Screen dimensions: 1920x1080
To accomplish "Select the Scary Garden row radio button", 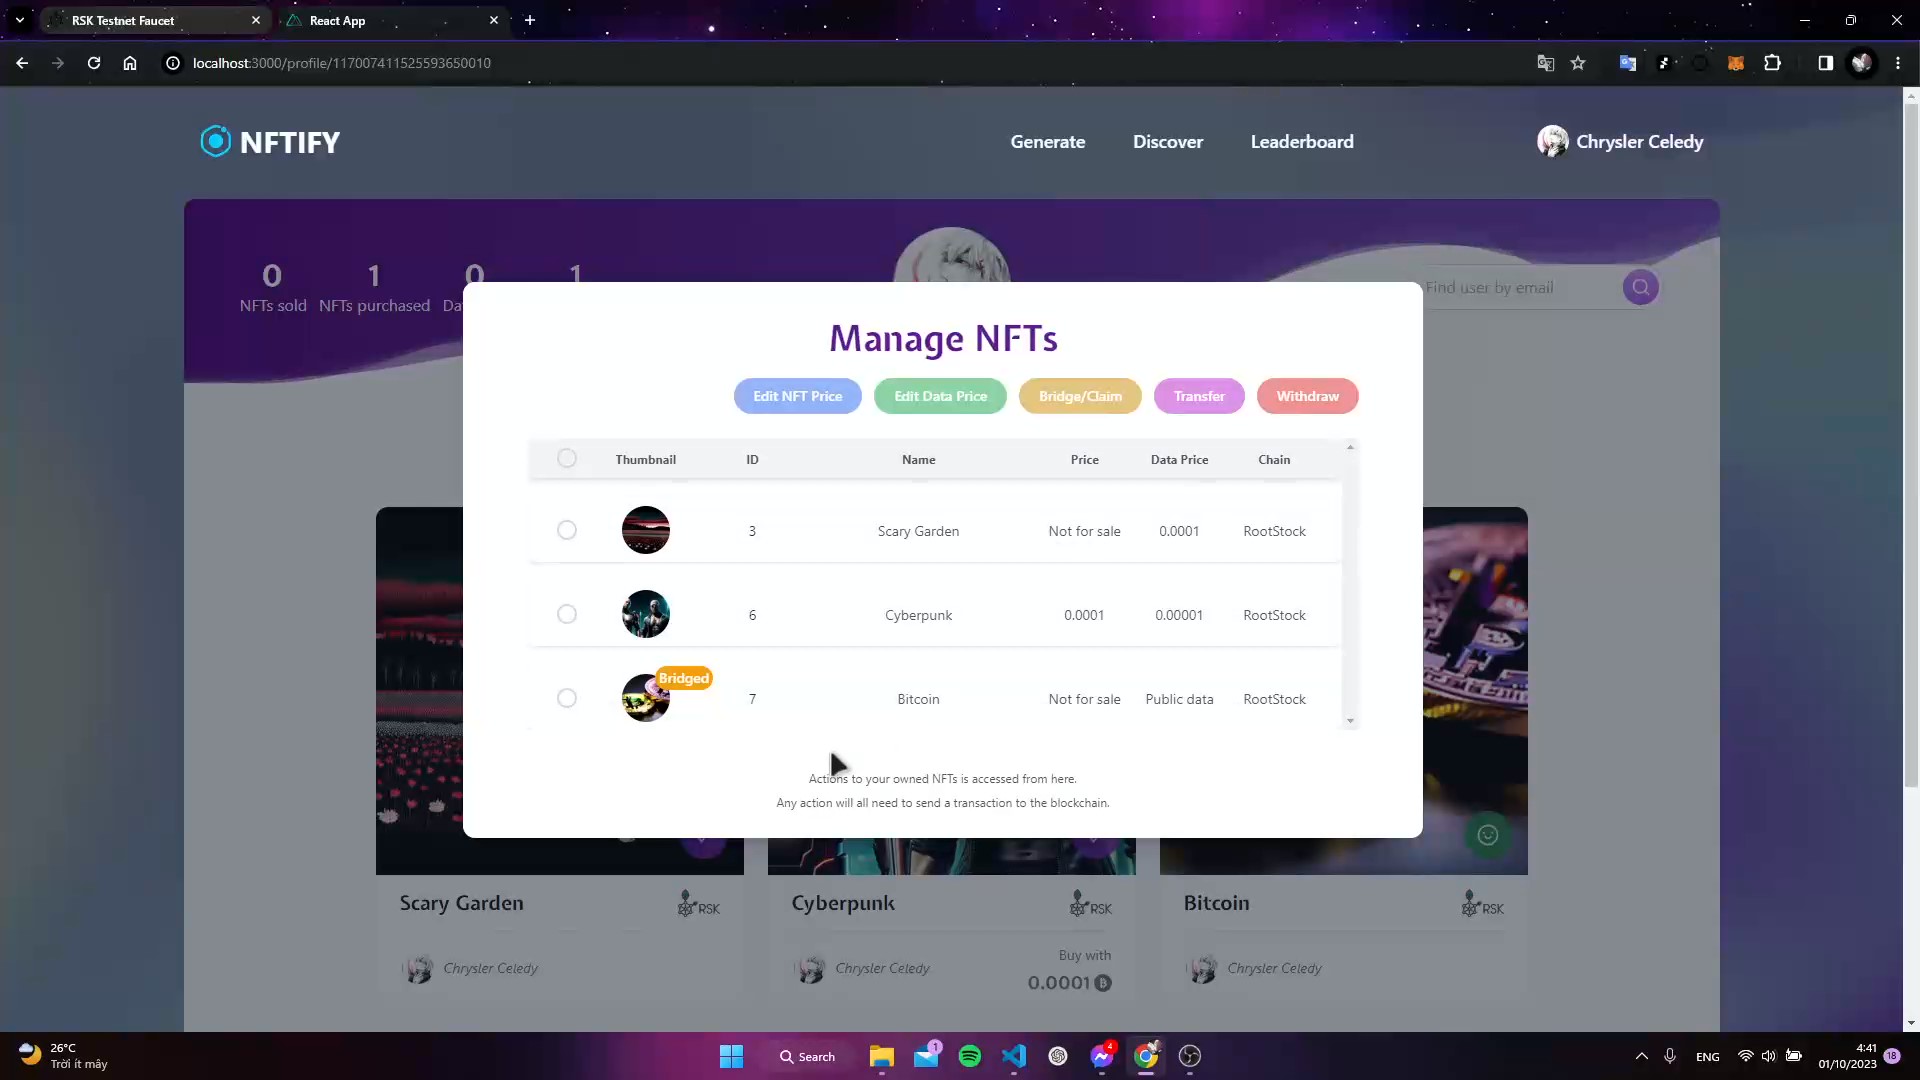I will click(567, 530).
